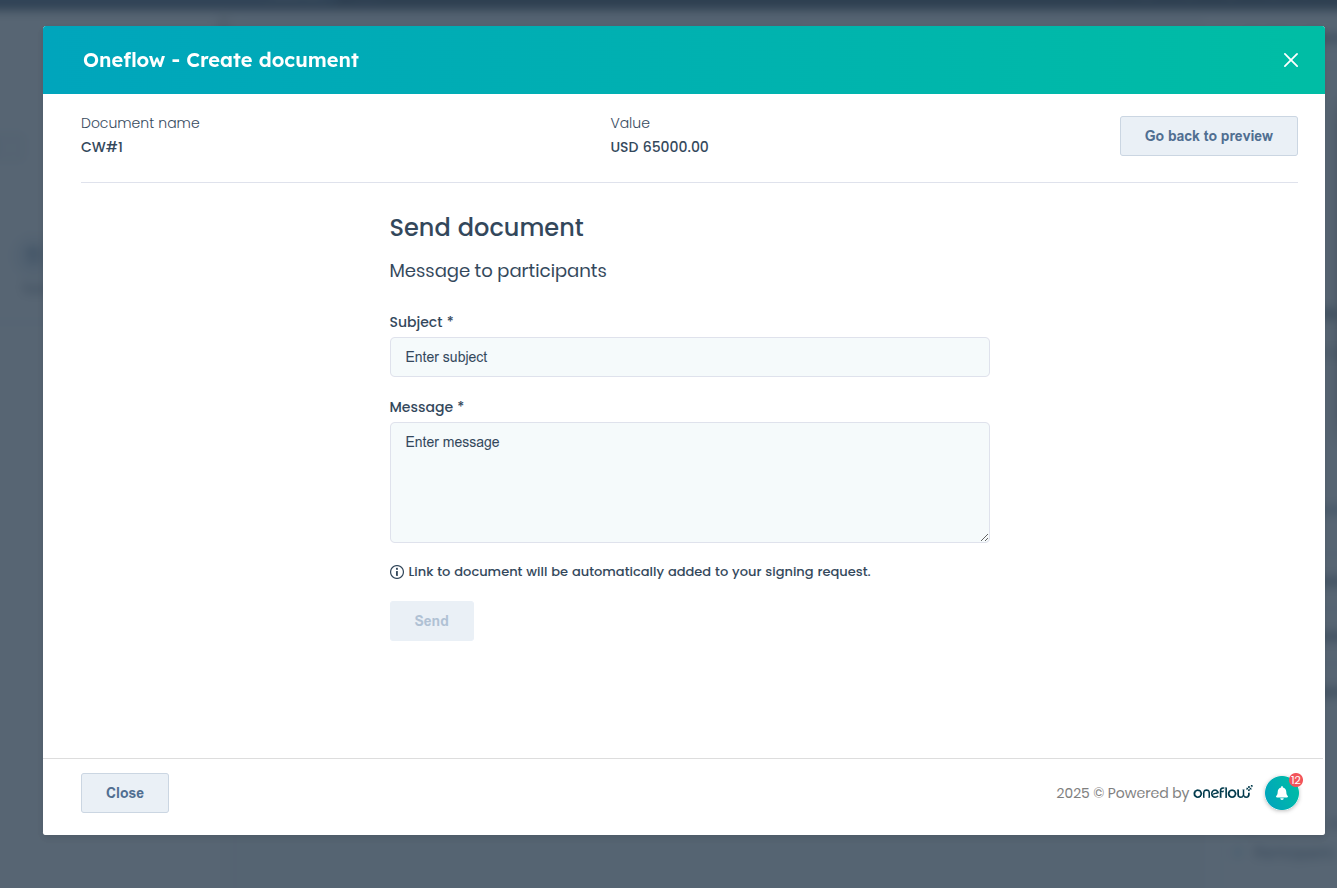
Task: Click the Value label
Action: pos(630,123)
